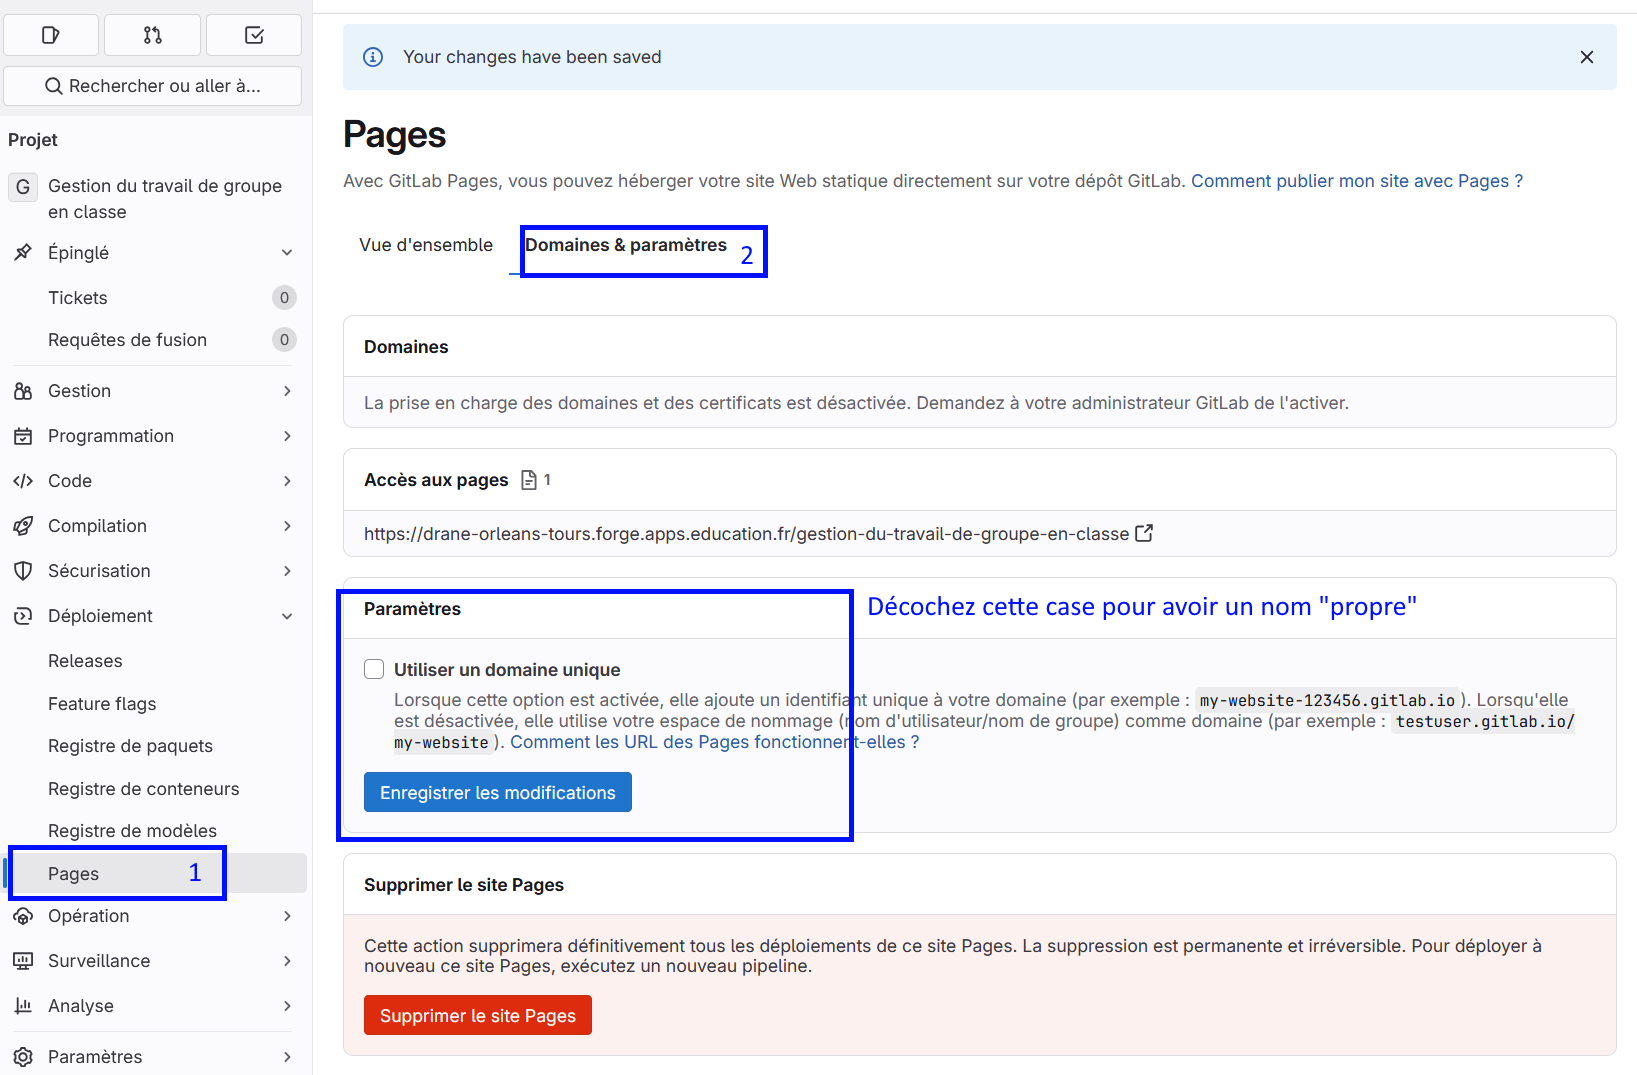This screenshot has width=1637, height=1075.
Task: Expand the Code section
Action: coord(287,481)
